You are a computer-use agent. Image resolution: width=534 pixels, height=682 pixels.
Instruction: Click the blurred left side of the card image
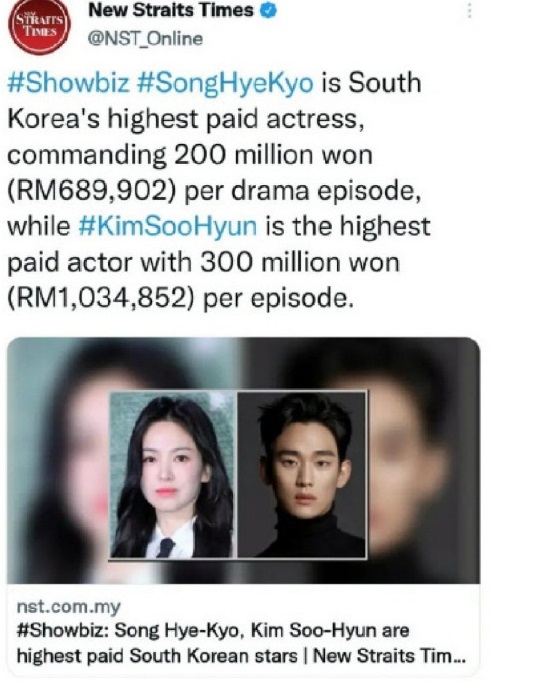[57, 460]
